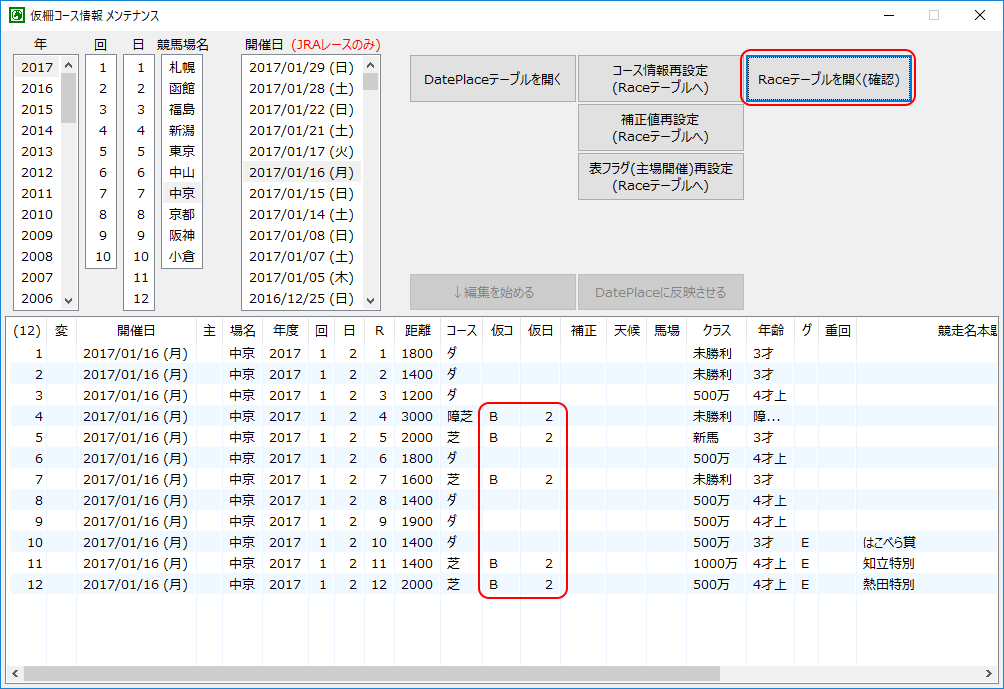Select 福島 in the racecourse list
Image resolution: width=1004 pixels, height=689 pixels.
tap(182, 109)
